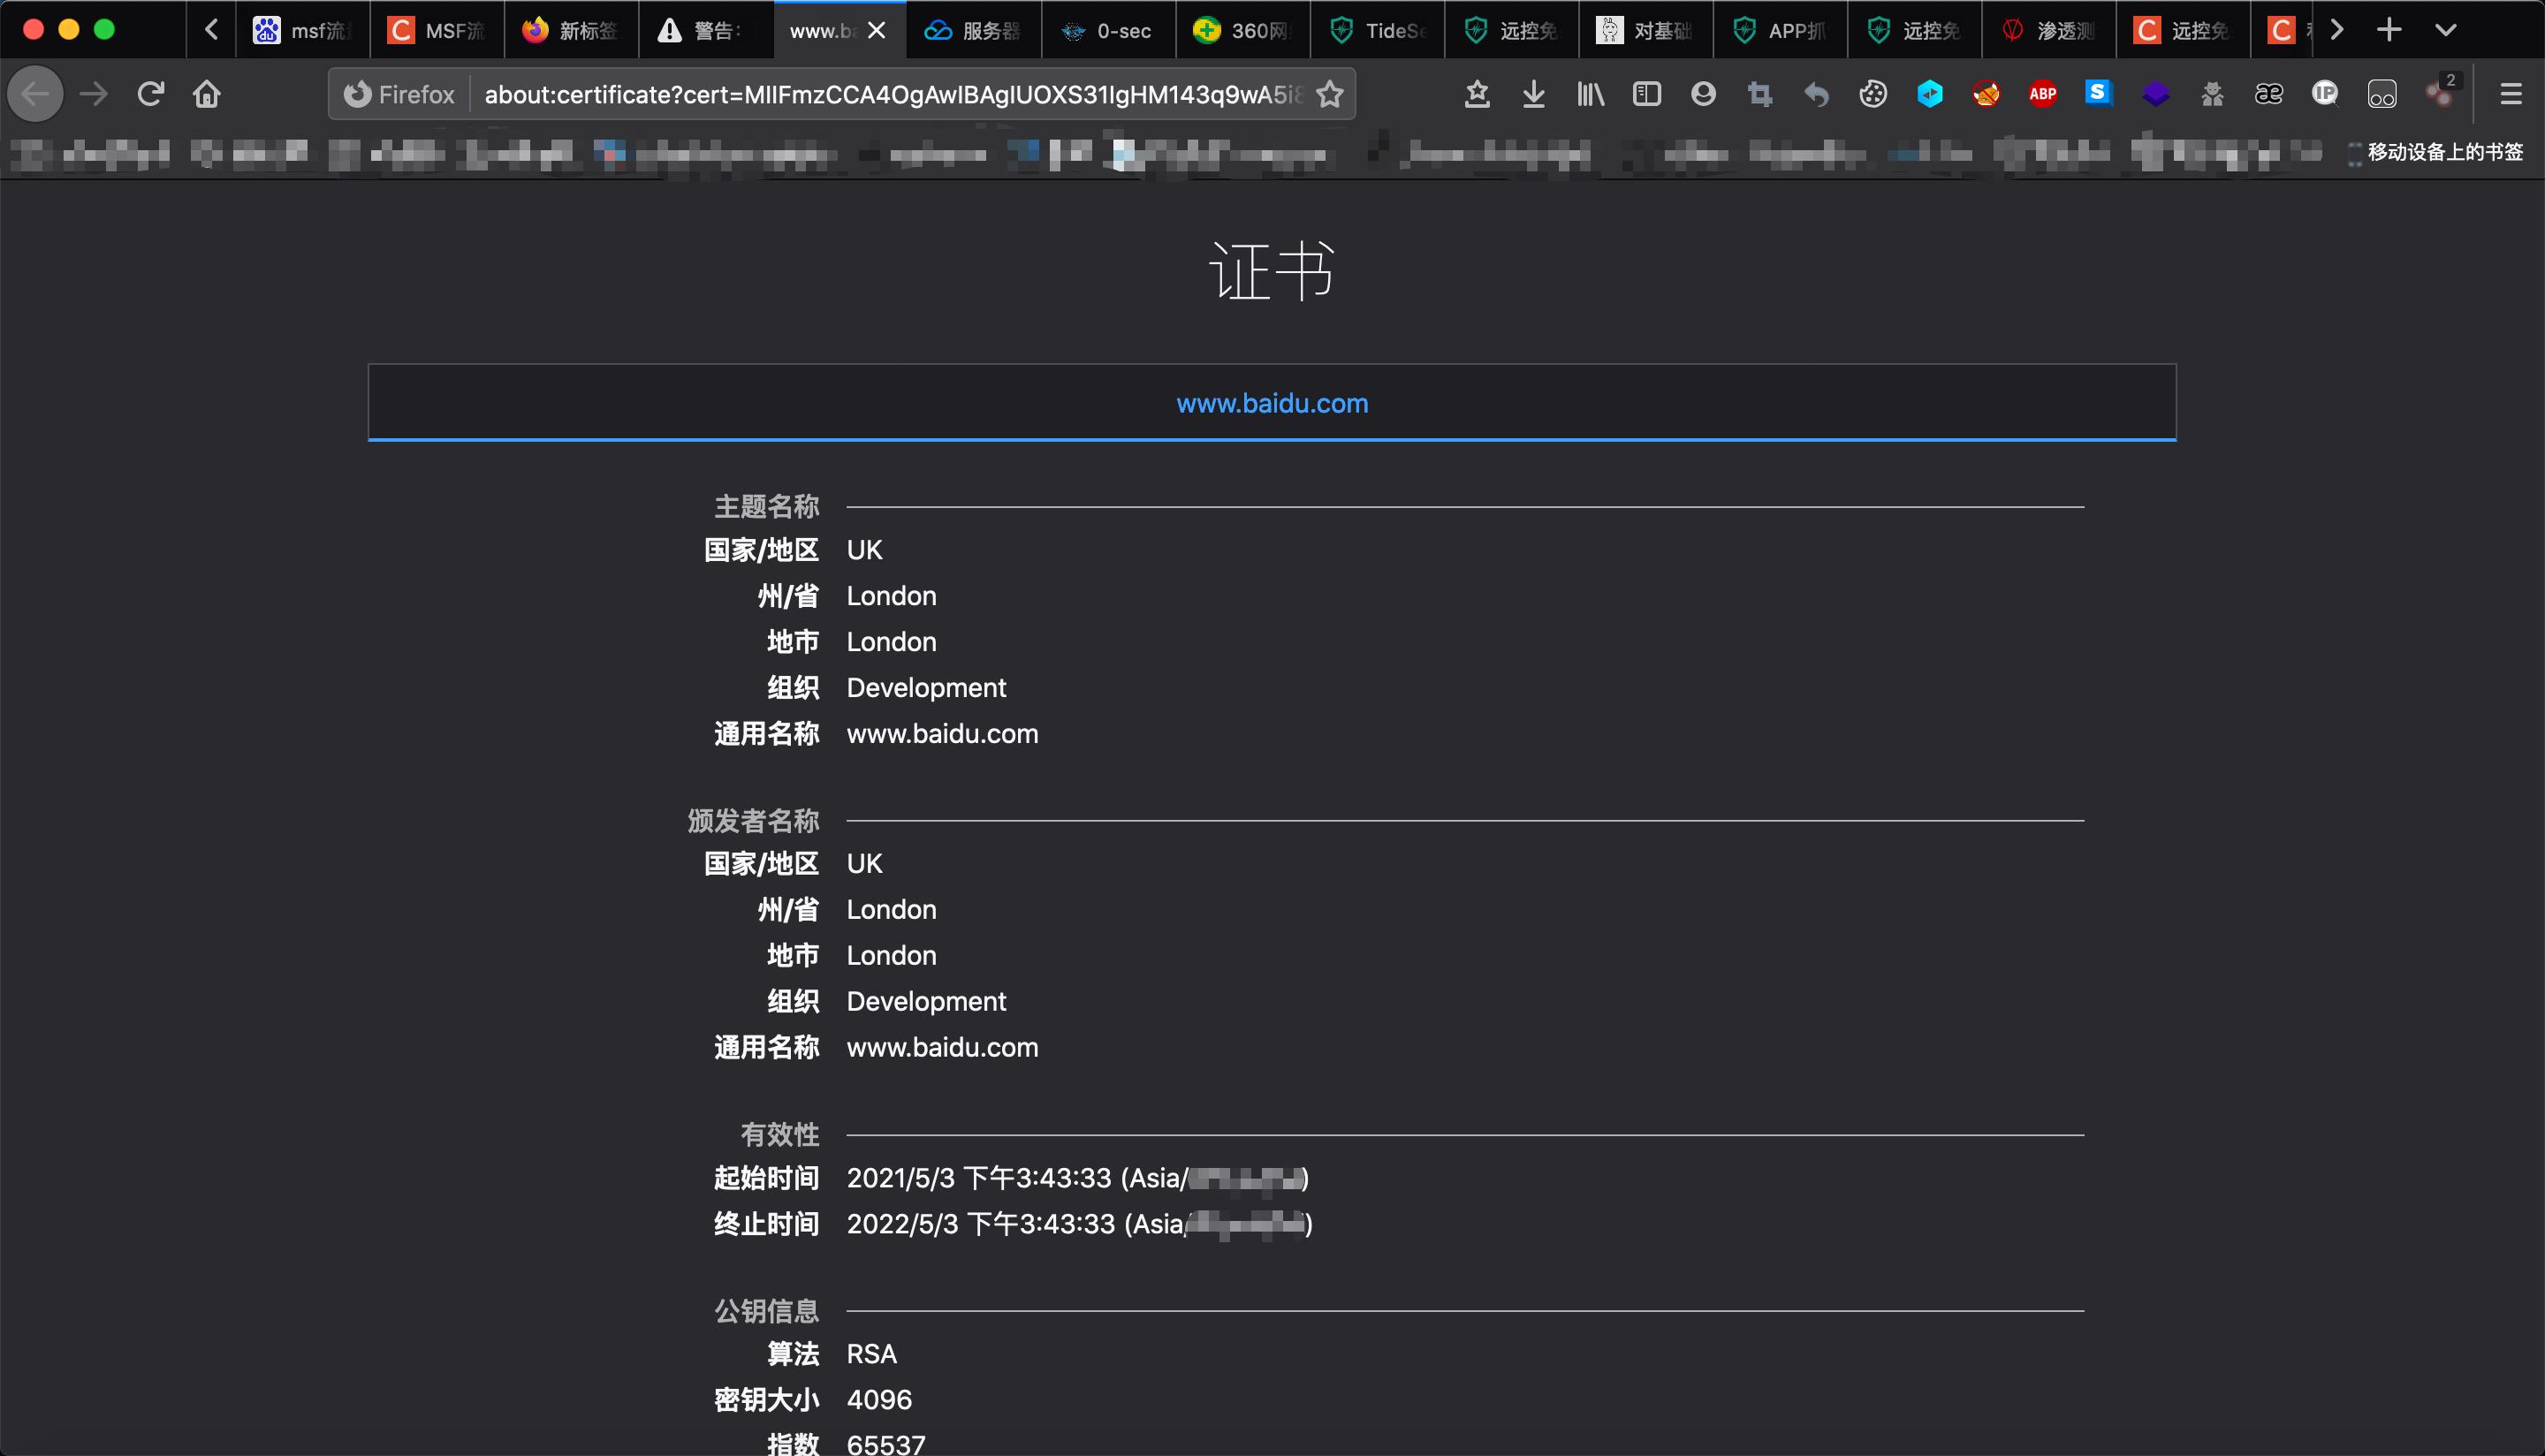Screen dimensions: 2545x1456
Task: Click issuer common name www.baidu.com
Action: 942,1047
